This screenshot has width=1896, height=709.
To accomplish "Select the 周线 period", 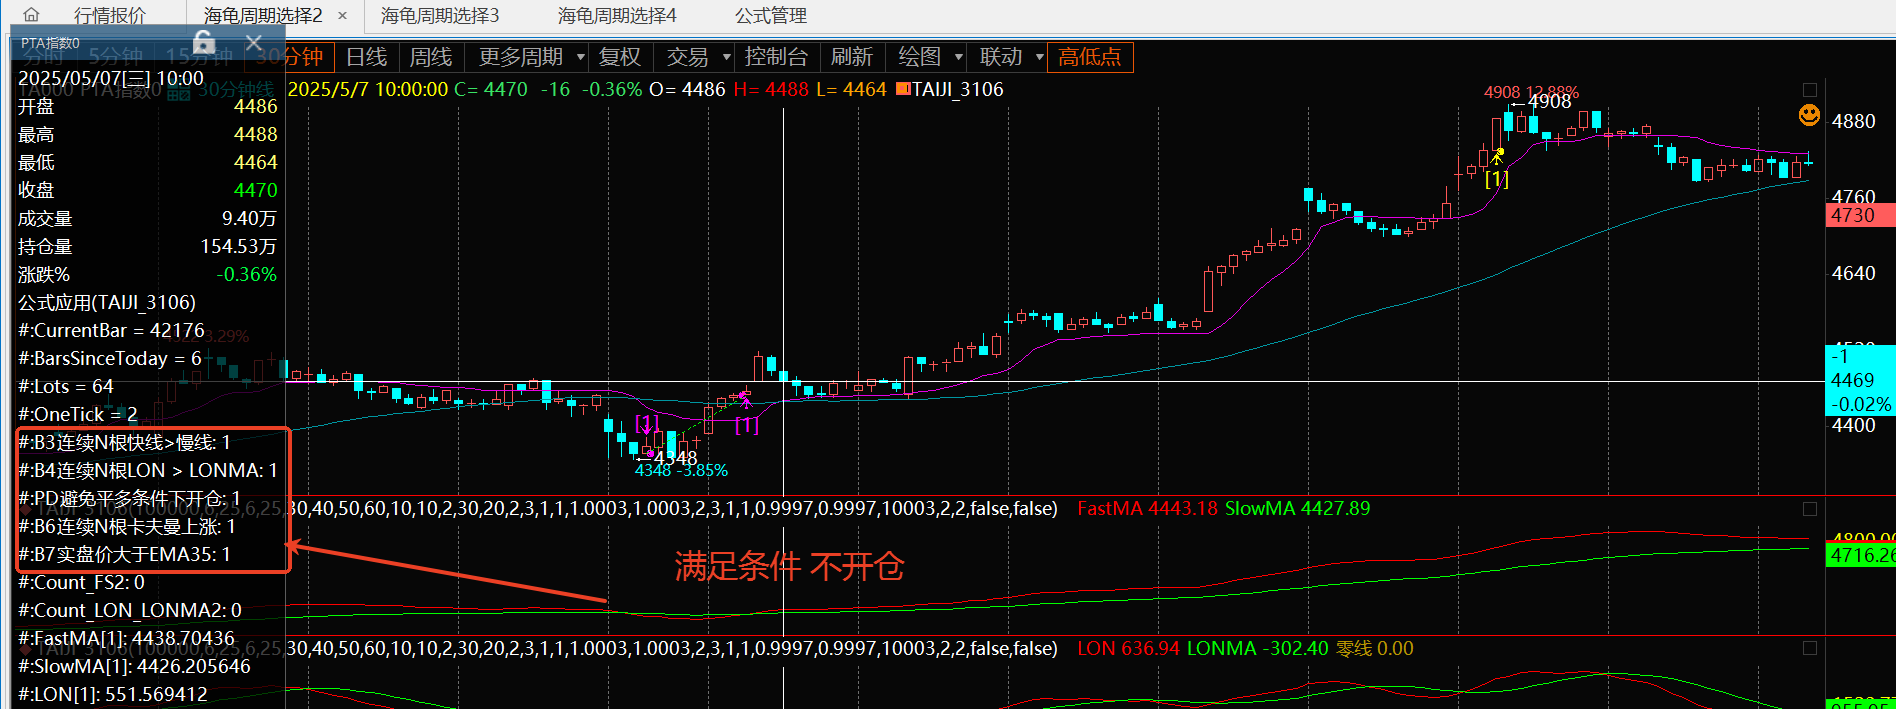I will [431, 57].
